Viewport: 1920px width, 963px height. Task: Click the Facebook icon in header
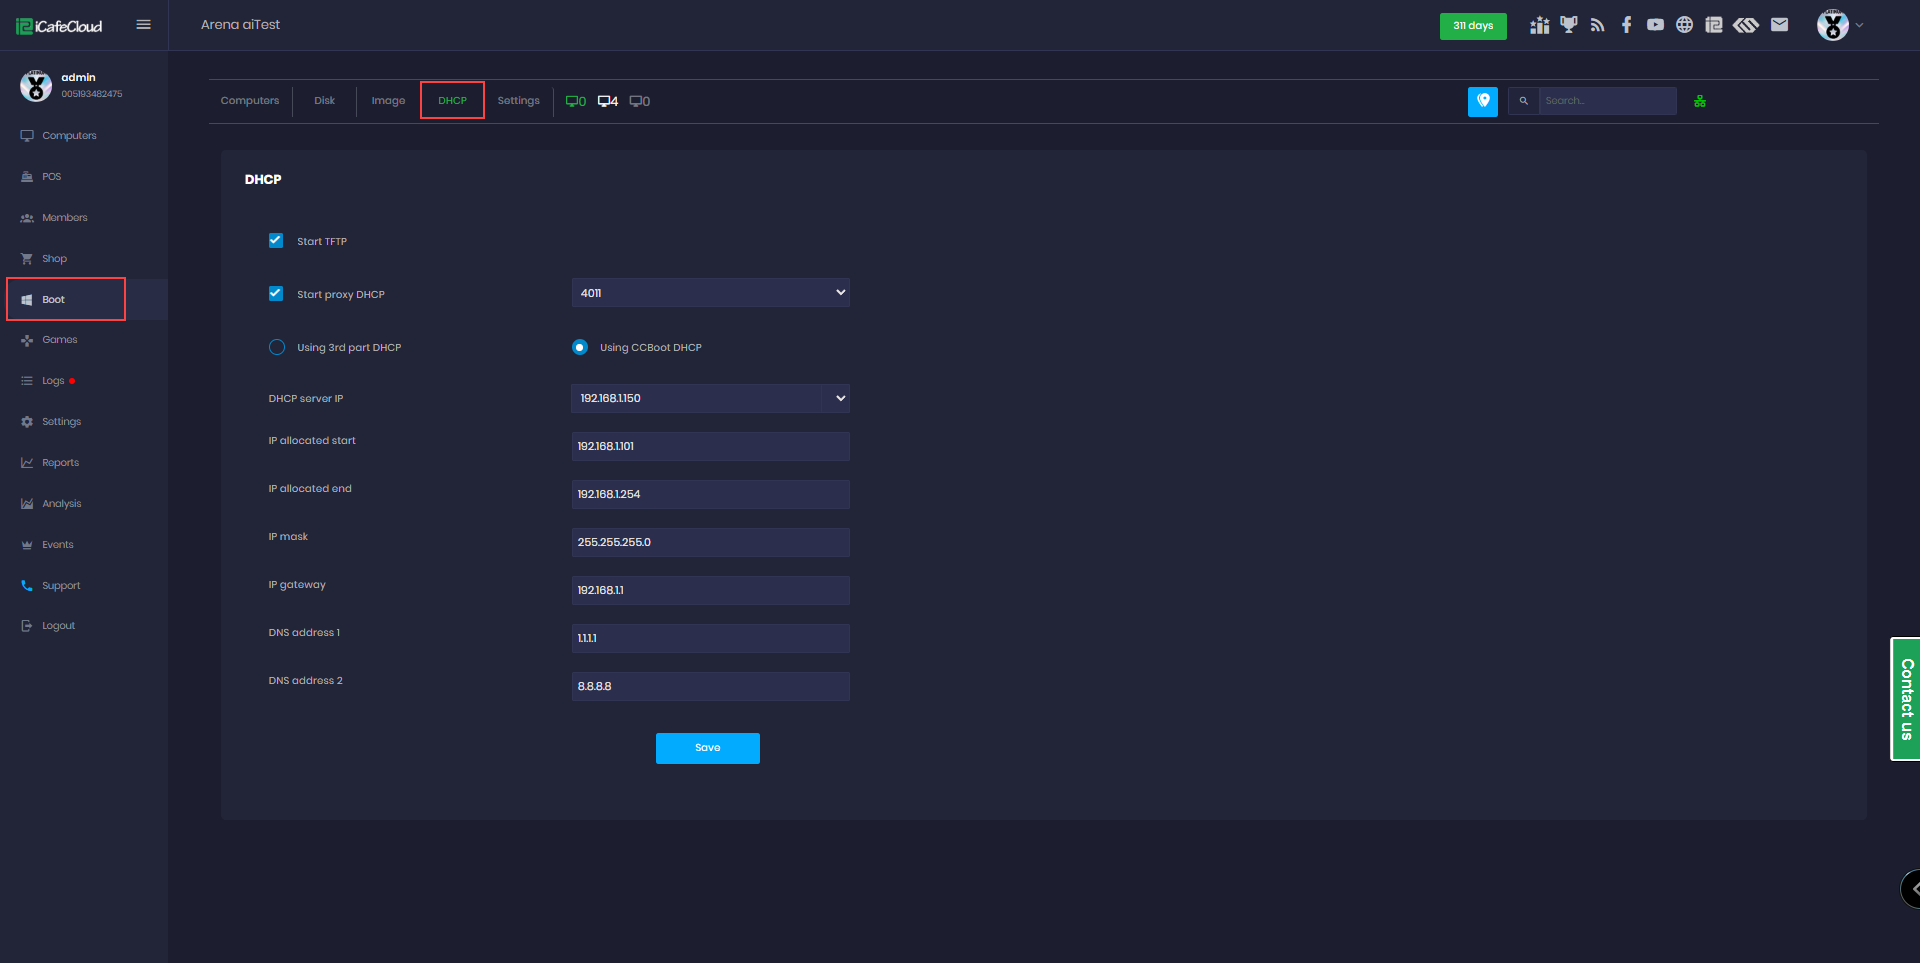point(1626,25)
